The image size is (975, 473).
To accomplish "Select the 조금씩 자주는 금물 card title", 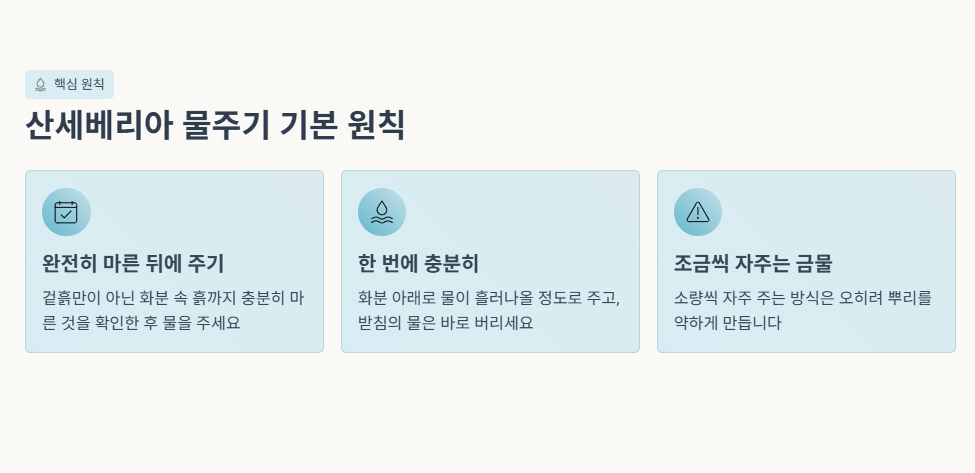I will (753, 264).
